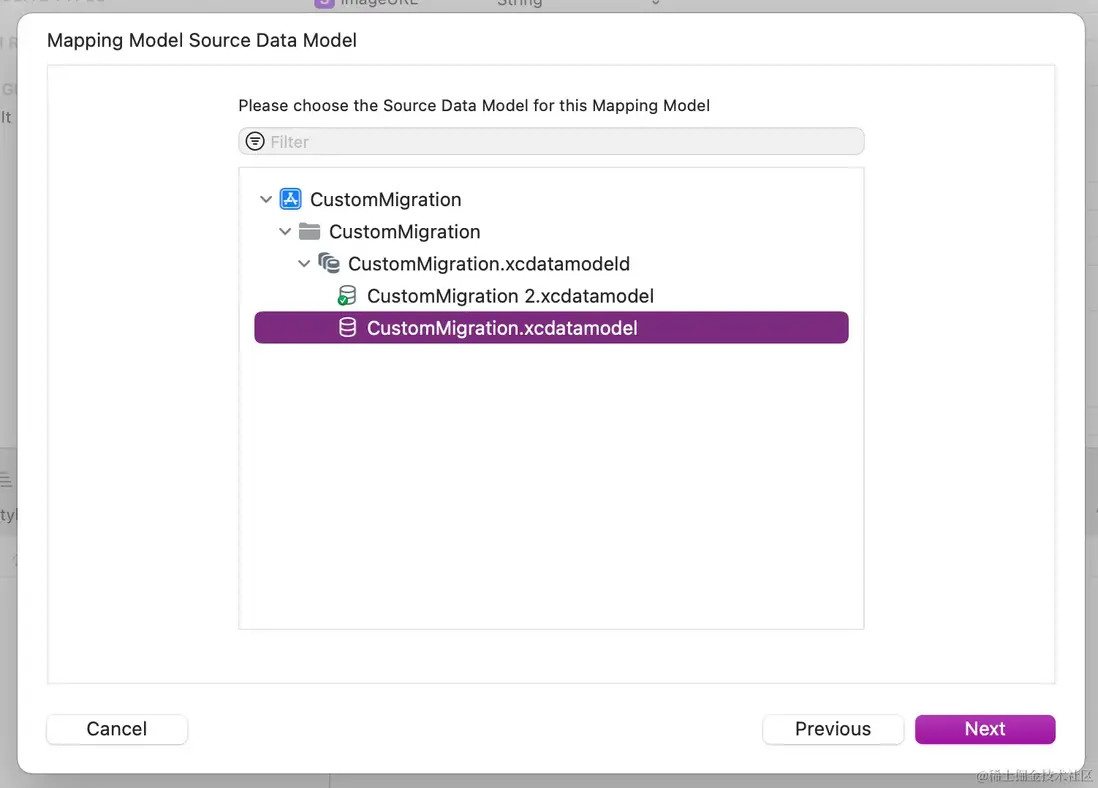
Task: Cancel the mapping model dialog
Action: (117, 729)
